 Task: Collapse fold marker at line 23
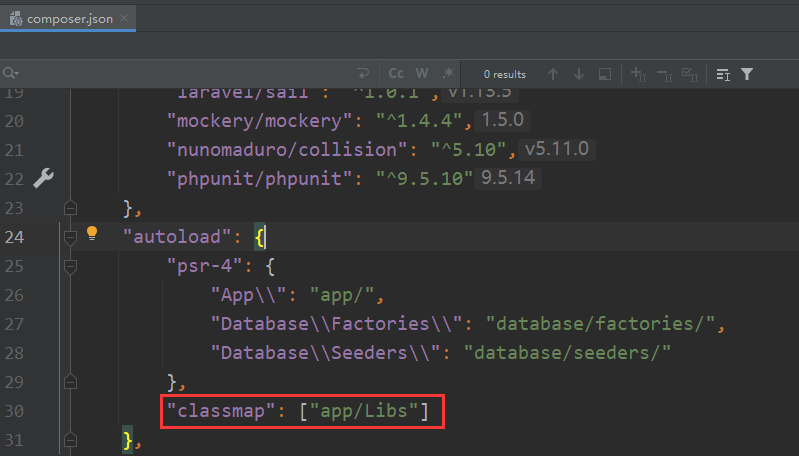tap(70, 208)
